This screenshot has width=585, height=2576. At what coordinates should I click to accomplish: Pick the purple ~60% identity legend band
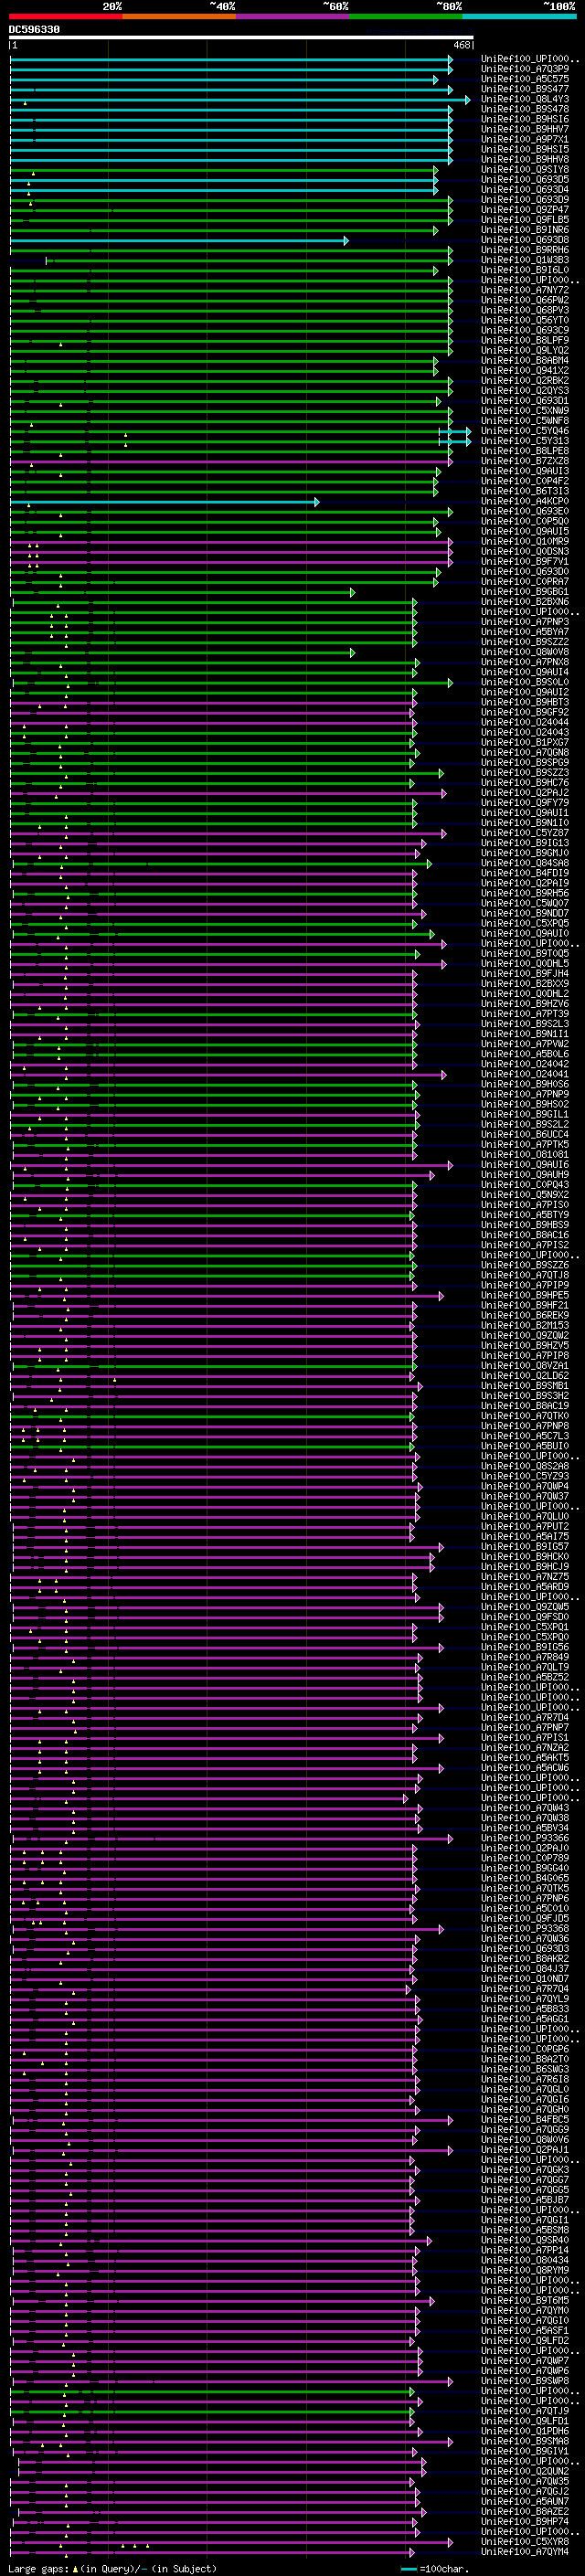point(293,16)
